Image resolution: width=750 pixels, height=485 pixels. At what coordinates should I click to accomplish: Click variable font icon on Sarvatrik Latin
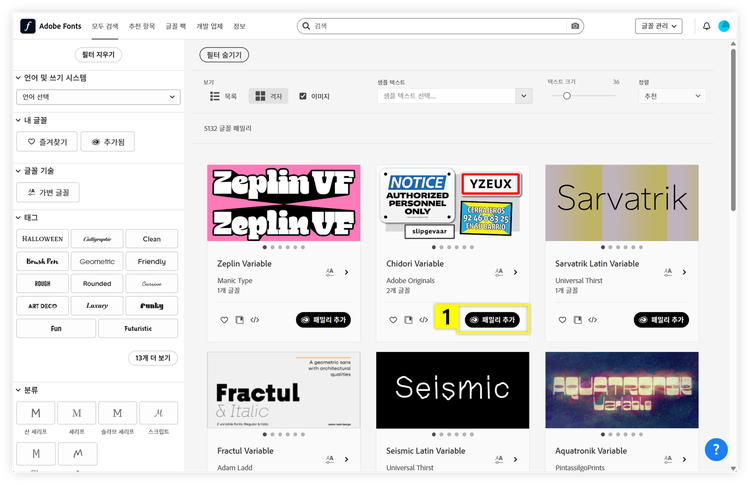pos(668,272)
